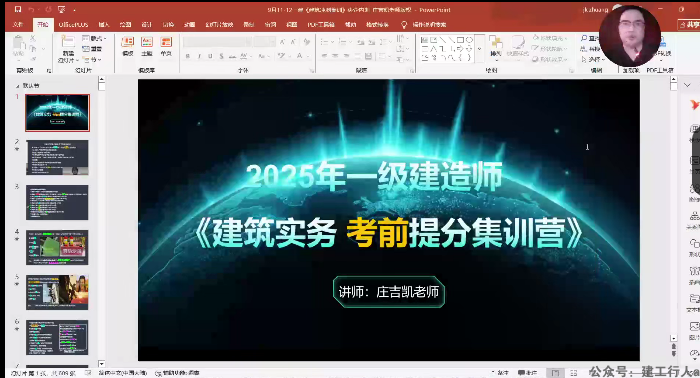The width and height of the screenshot is (700, 378).
Task: Click the Cut scissors icon
Action: click(x=33, y=39)
